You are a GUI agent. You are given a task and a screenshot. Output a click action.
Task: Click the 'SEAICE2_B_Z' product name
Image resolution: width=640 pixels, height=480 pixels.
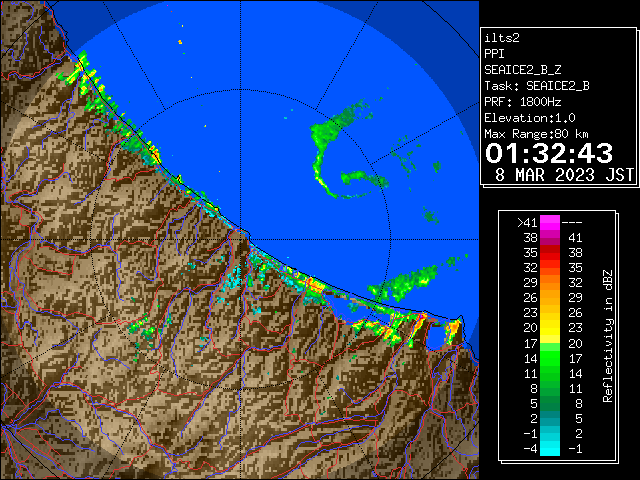click(522, 70)
